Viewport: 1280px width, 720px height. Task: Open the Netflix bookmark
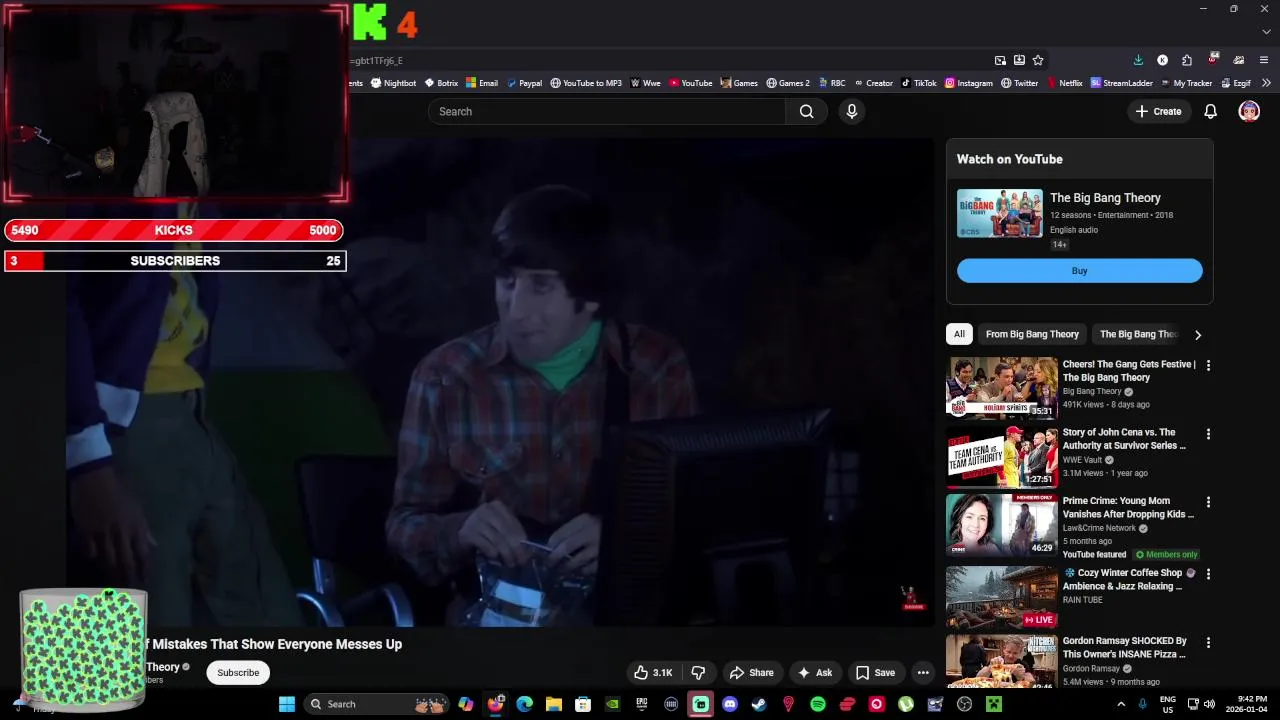[x=1064, y=83]
